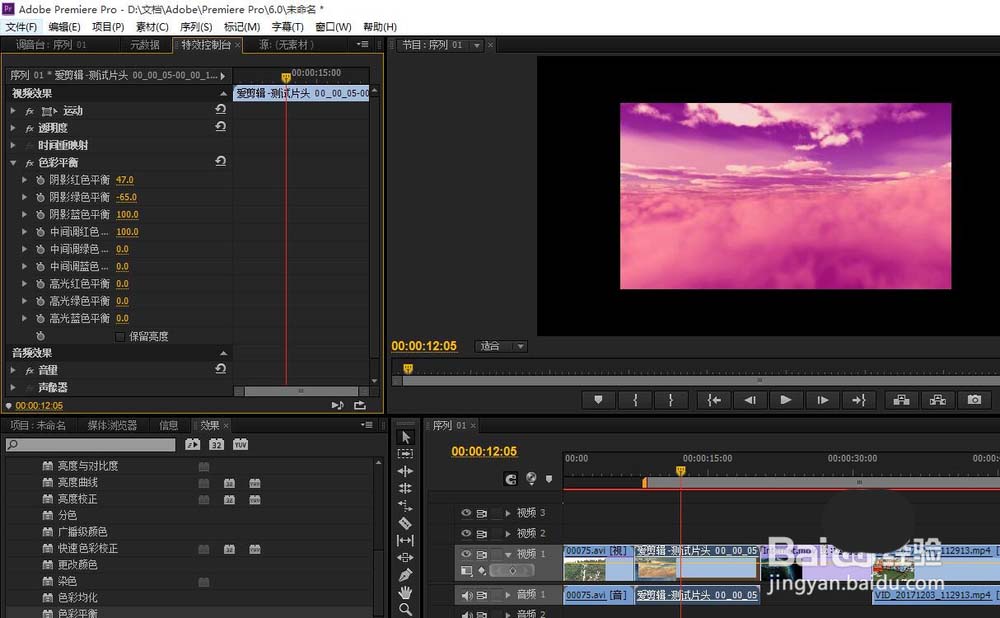
Task: Click the Export Frame camera icon
Action: tap(974, 399)
